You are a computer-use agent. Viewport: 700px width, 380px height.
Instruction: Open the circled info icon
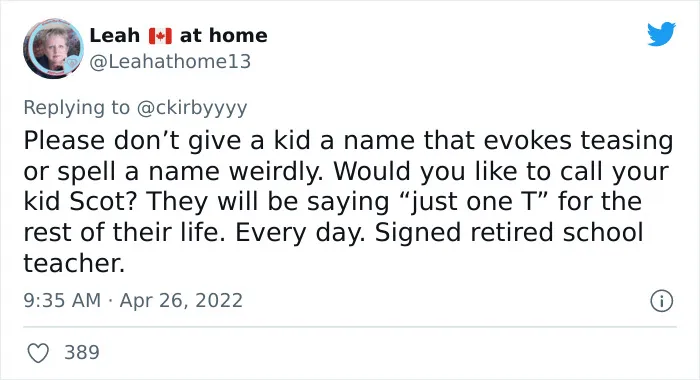pyautogui.click(x=661, y=301)
